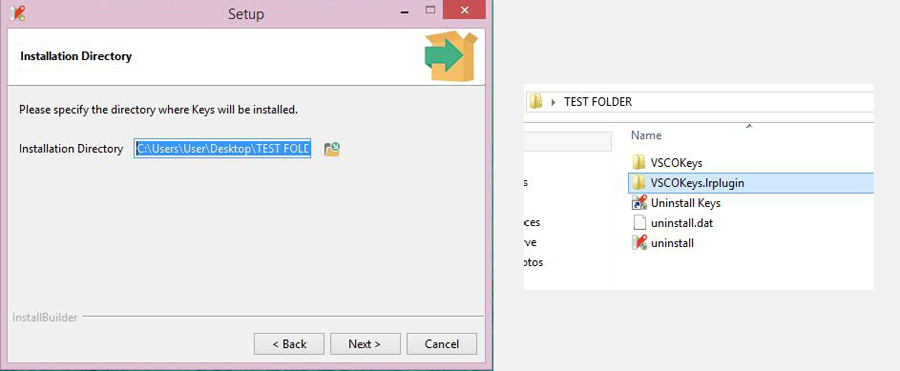Click the folder icon in Explorer address bar
The height and width of the screenshot is (371, 900).
536,102
